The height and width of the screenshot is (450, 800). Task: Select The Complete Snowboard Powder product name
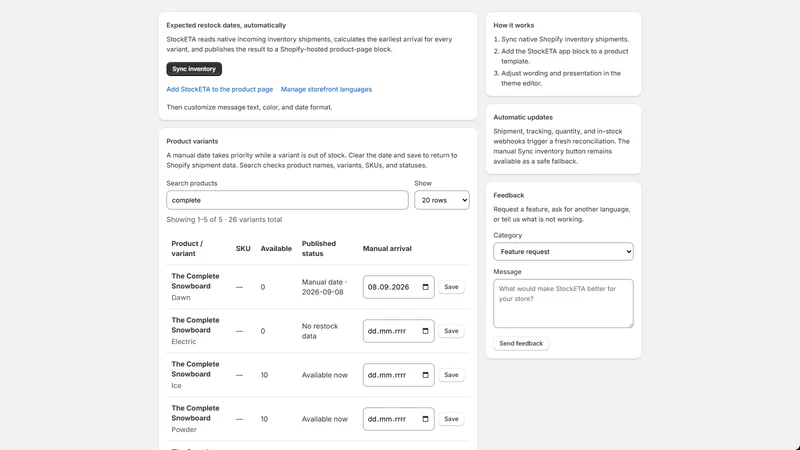(195, 413)
